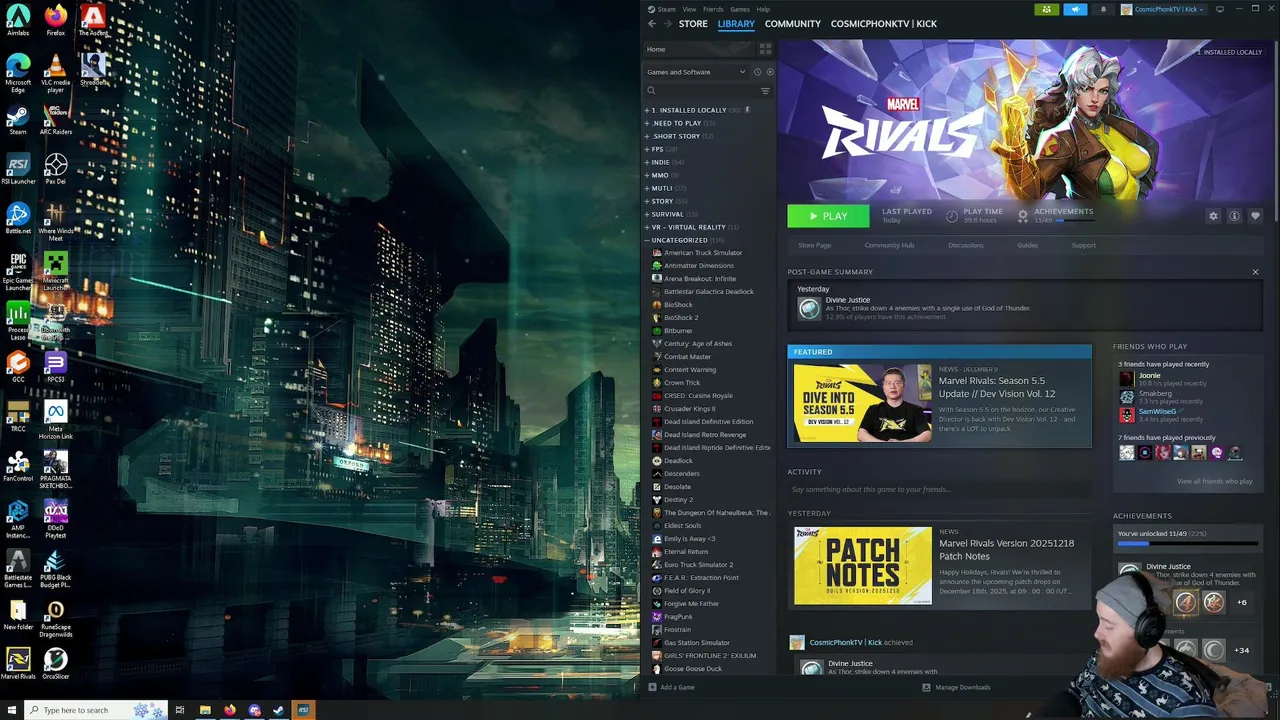Open the Games menu
The height and width of the screenshot is (720, 1280).
click(740, 9)
